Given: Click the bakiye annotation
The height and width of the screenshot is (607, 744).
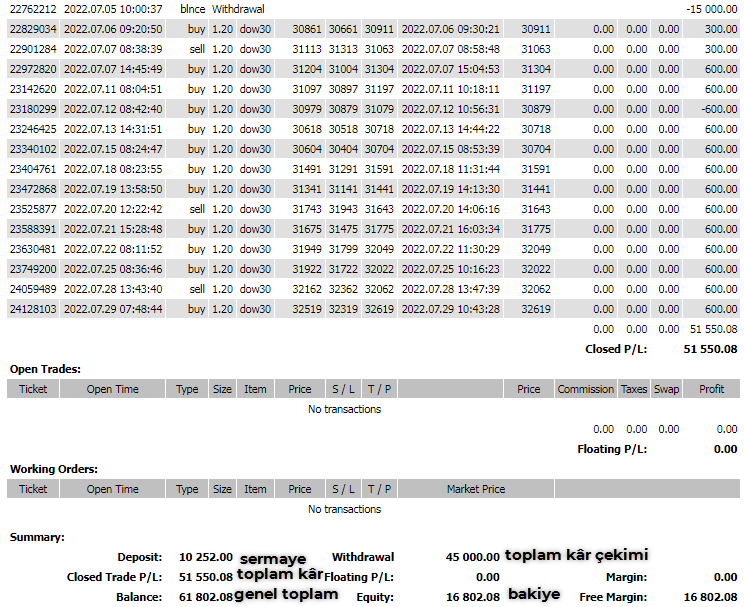Looking at the screenshot, I should pyautogui.click(x=534, y=594).
